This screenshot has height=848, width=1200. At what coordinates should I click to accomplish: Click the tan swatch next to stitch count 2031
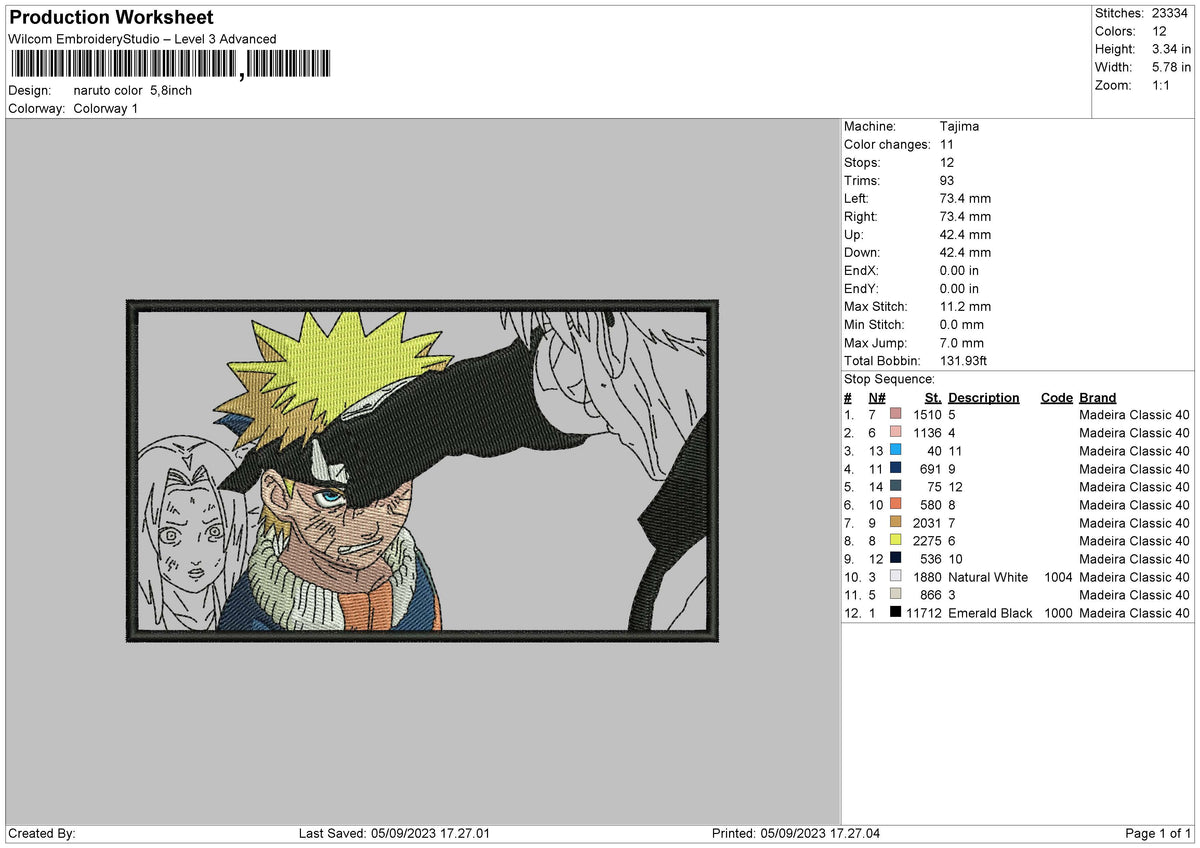pos(895,523)
